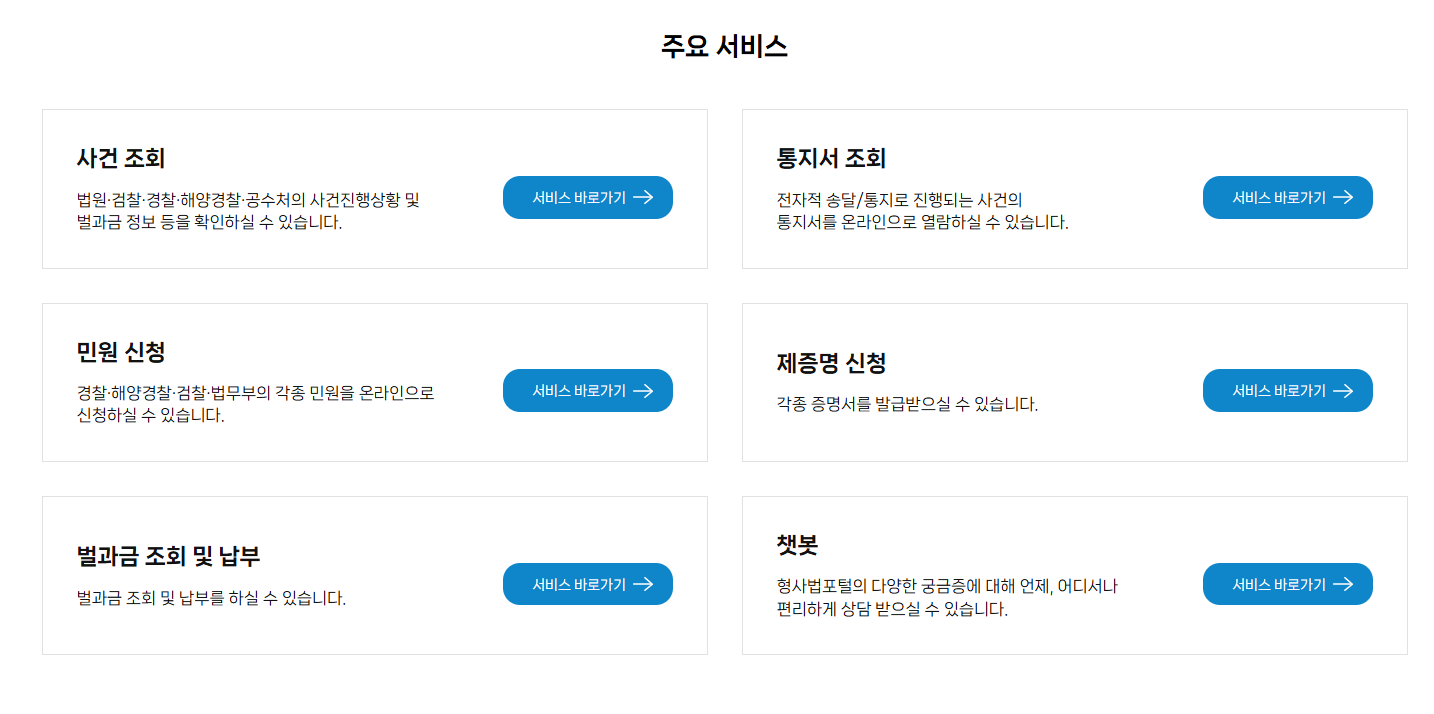
Task: Open the 벌과금 조회 및 납부 shortcut button
Action: pyautogui.click(x=587, y=583)
